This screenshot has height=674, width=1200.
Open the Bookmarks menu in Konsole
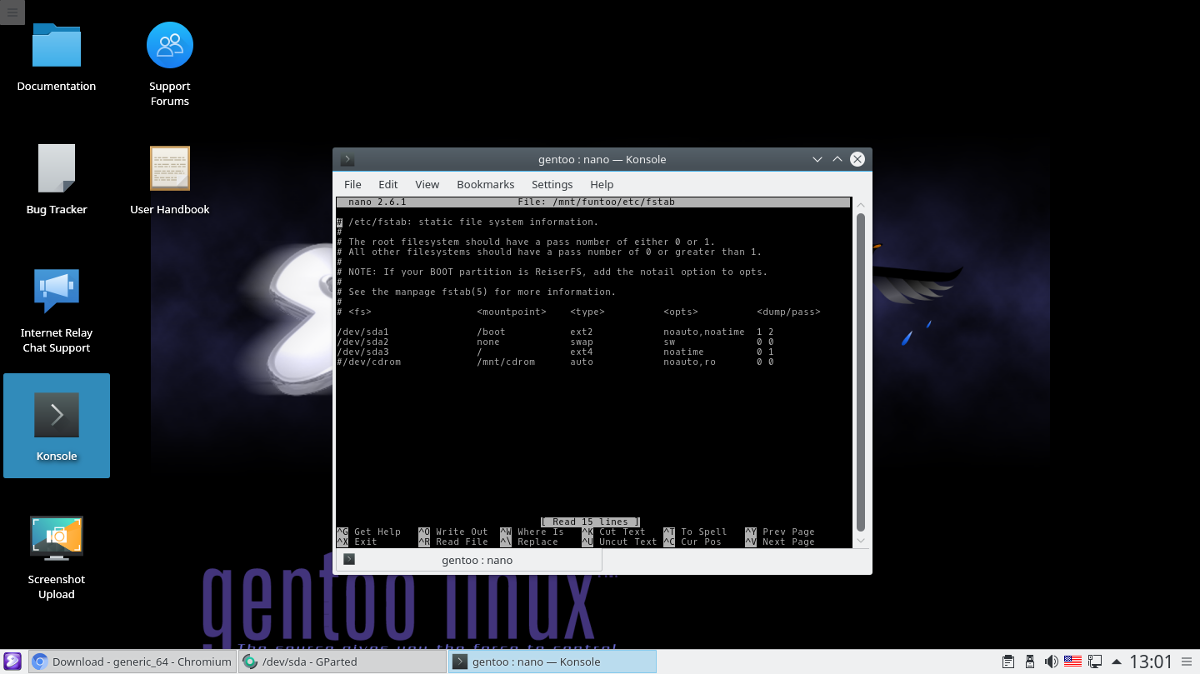pos(485,184)
